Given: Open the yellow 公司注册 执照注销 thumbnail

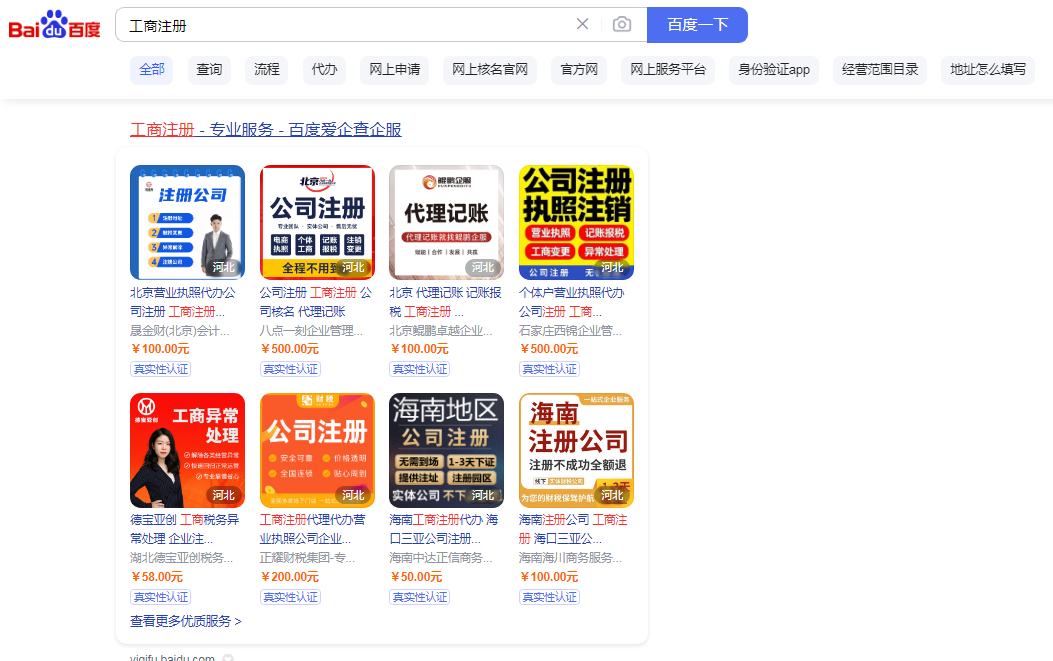Looking at the screenshot, I should (576, 222).
